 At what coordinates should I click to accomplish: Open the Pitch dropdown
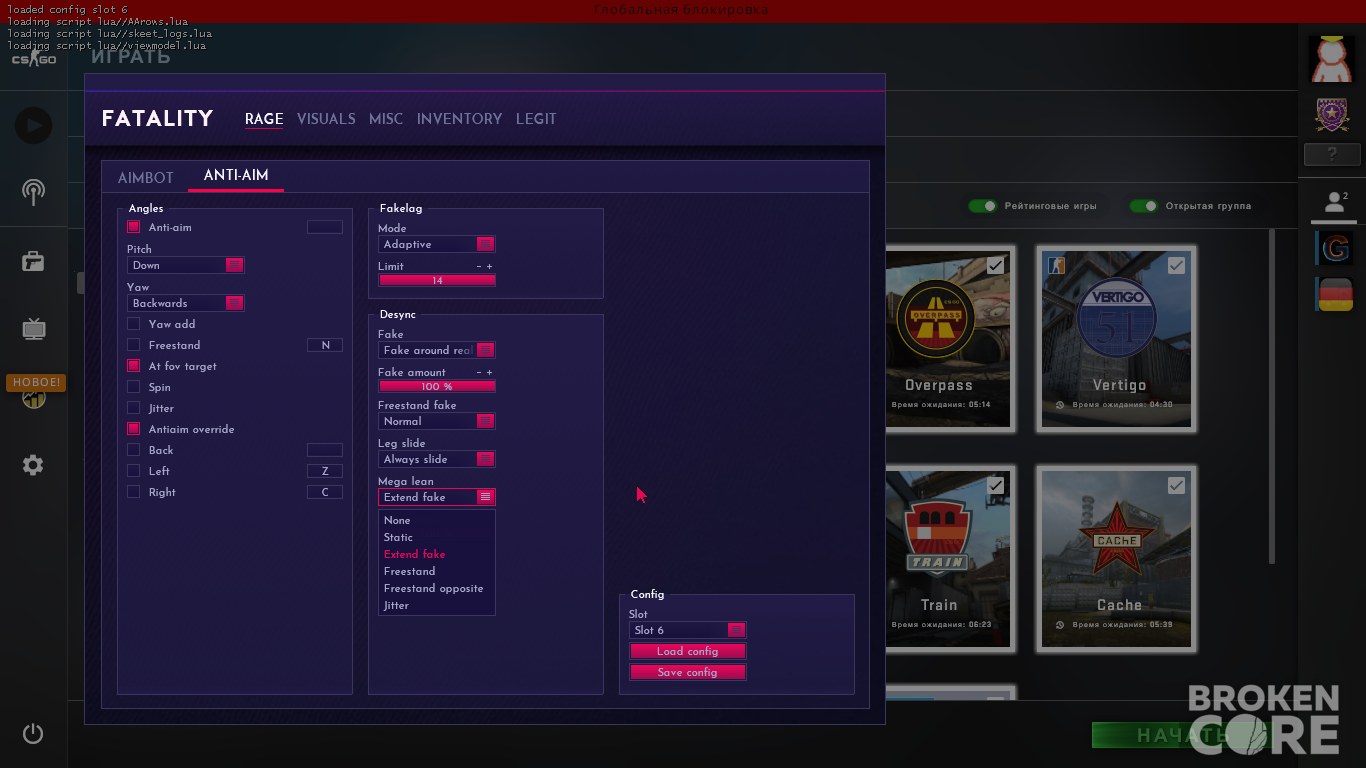[186, 265]
